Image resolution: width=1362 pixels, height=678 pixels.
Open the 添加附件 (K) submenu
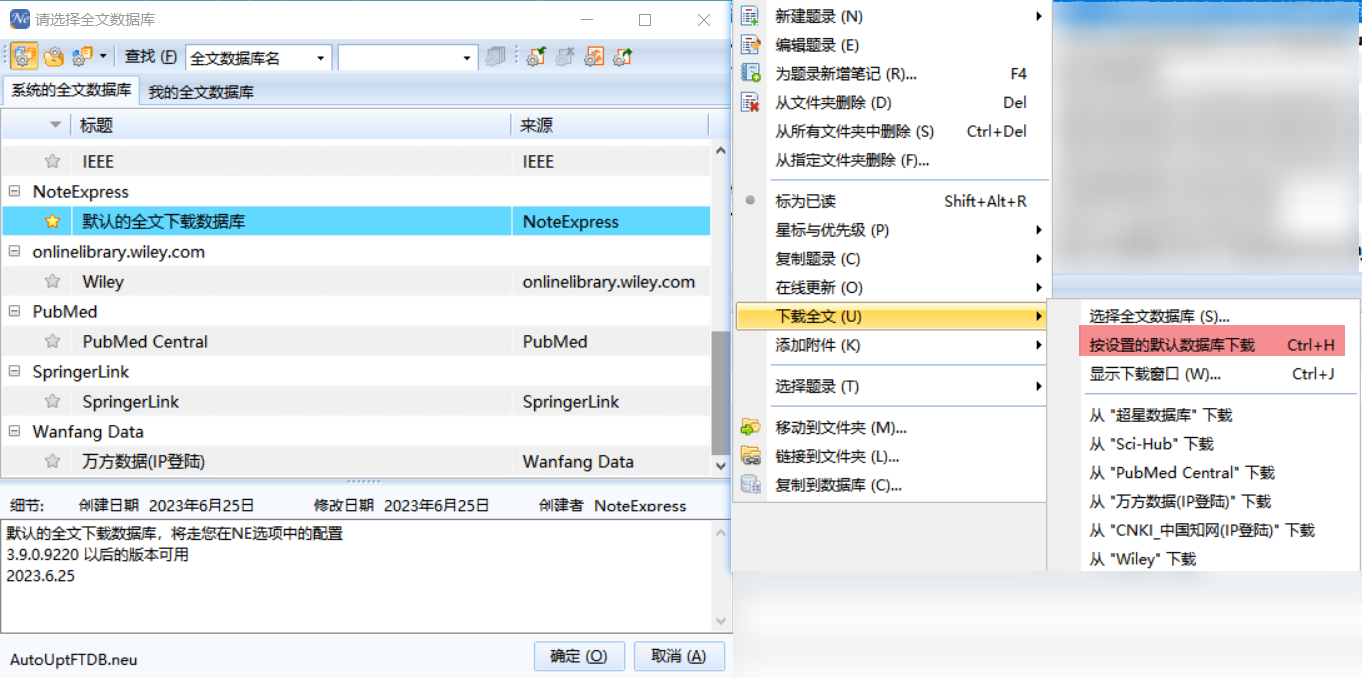(892, 346)
